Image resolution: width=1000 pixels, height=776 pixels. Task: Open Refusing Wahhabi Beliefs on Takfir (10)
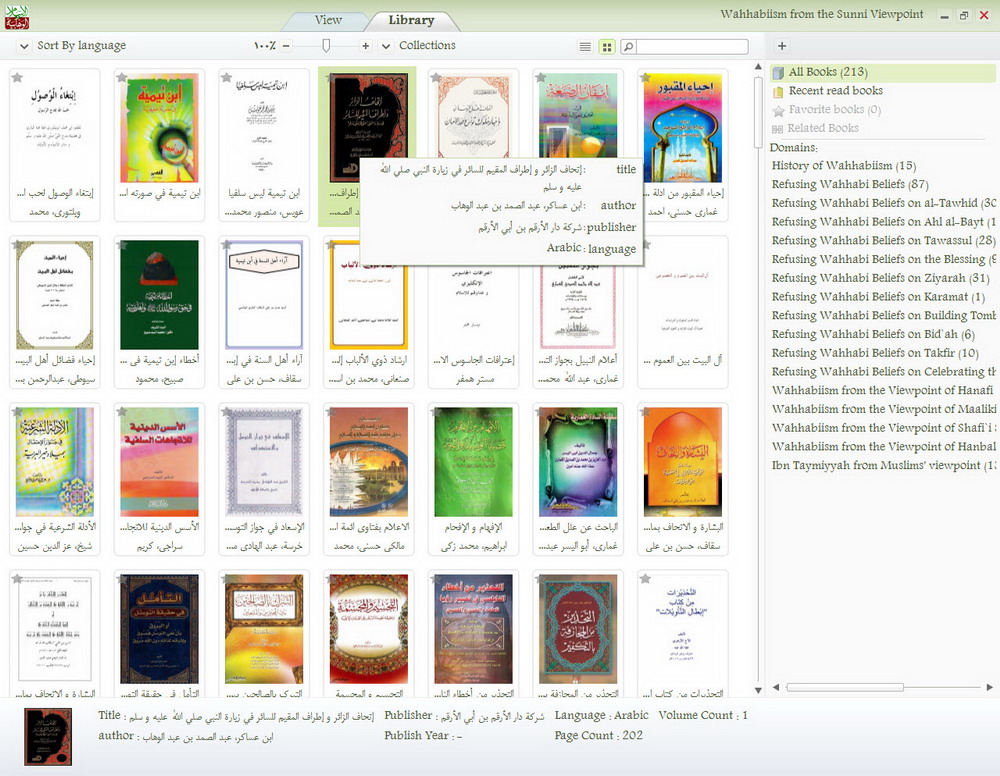coord(875,353)
